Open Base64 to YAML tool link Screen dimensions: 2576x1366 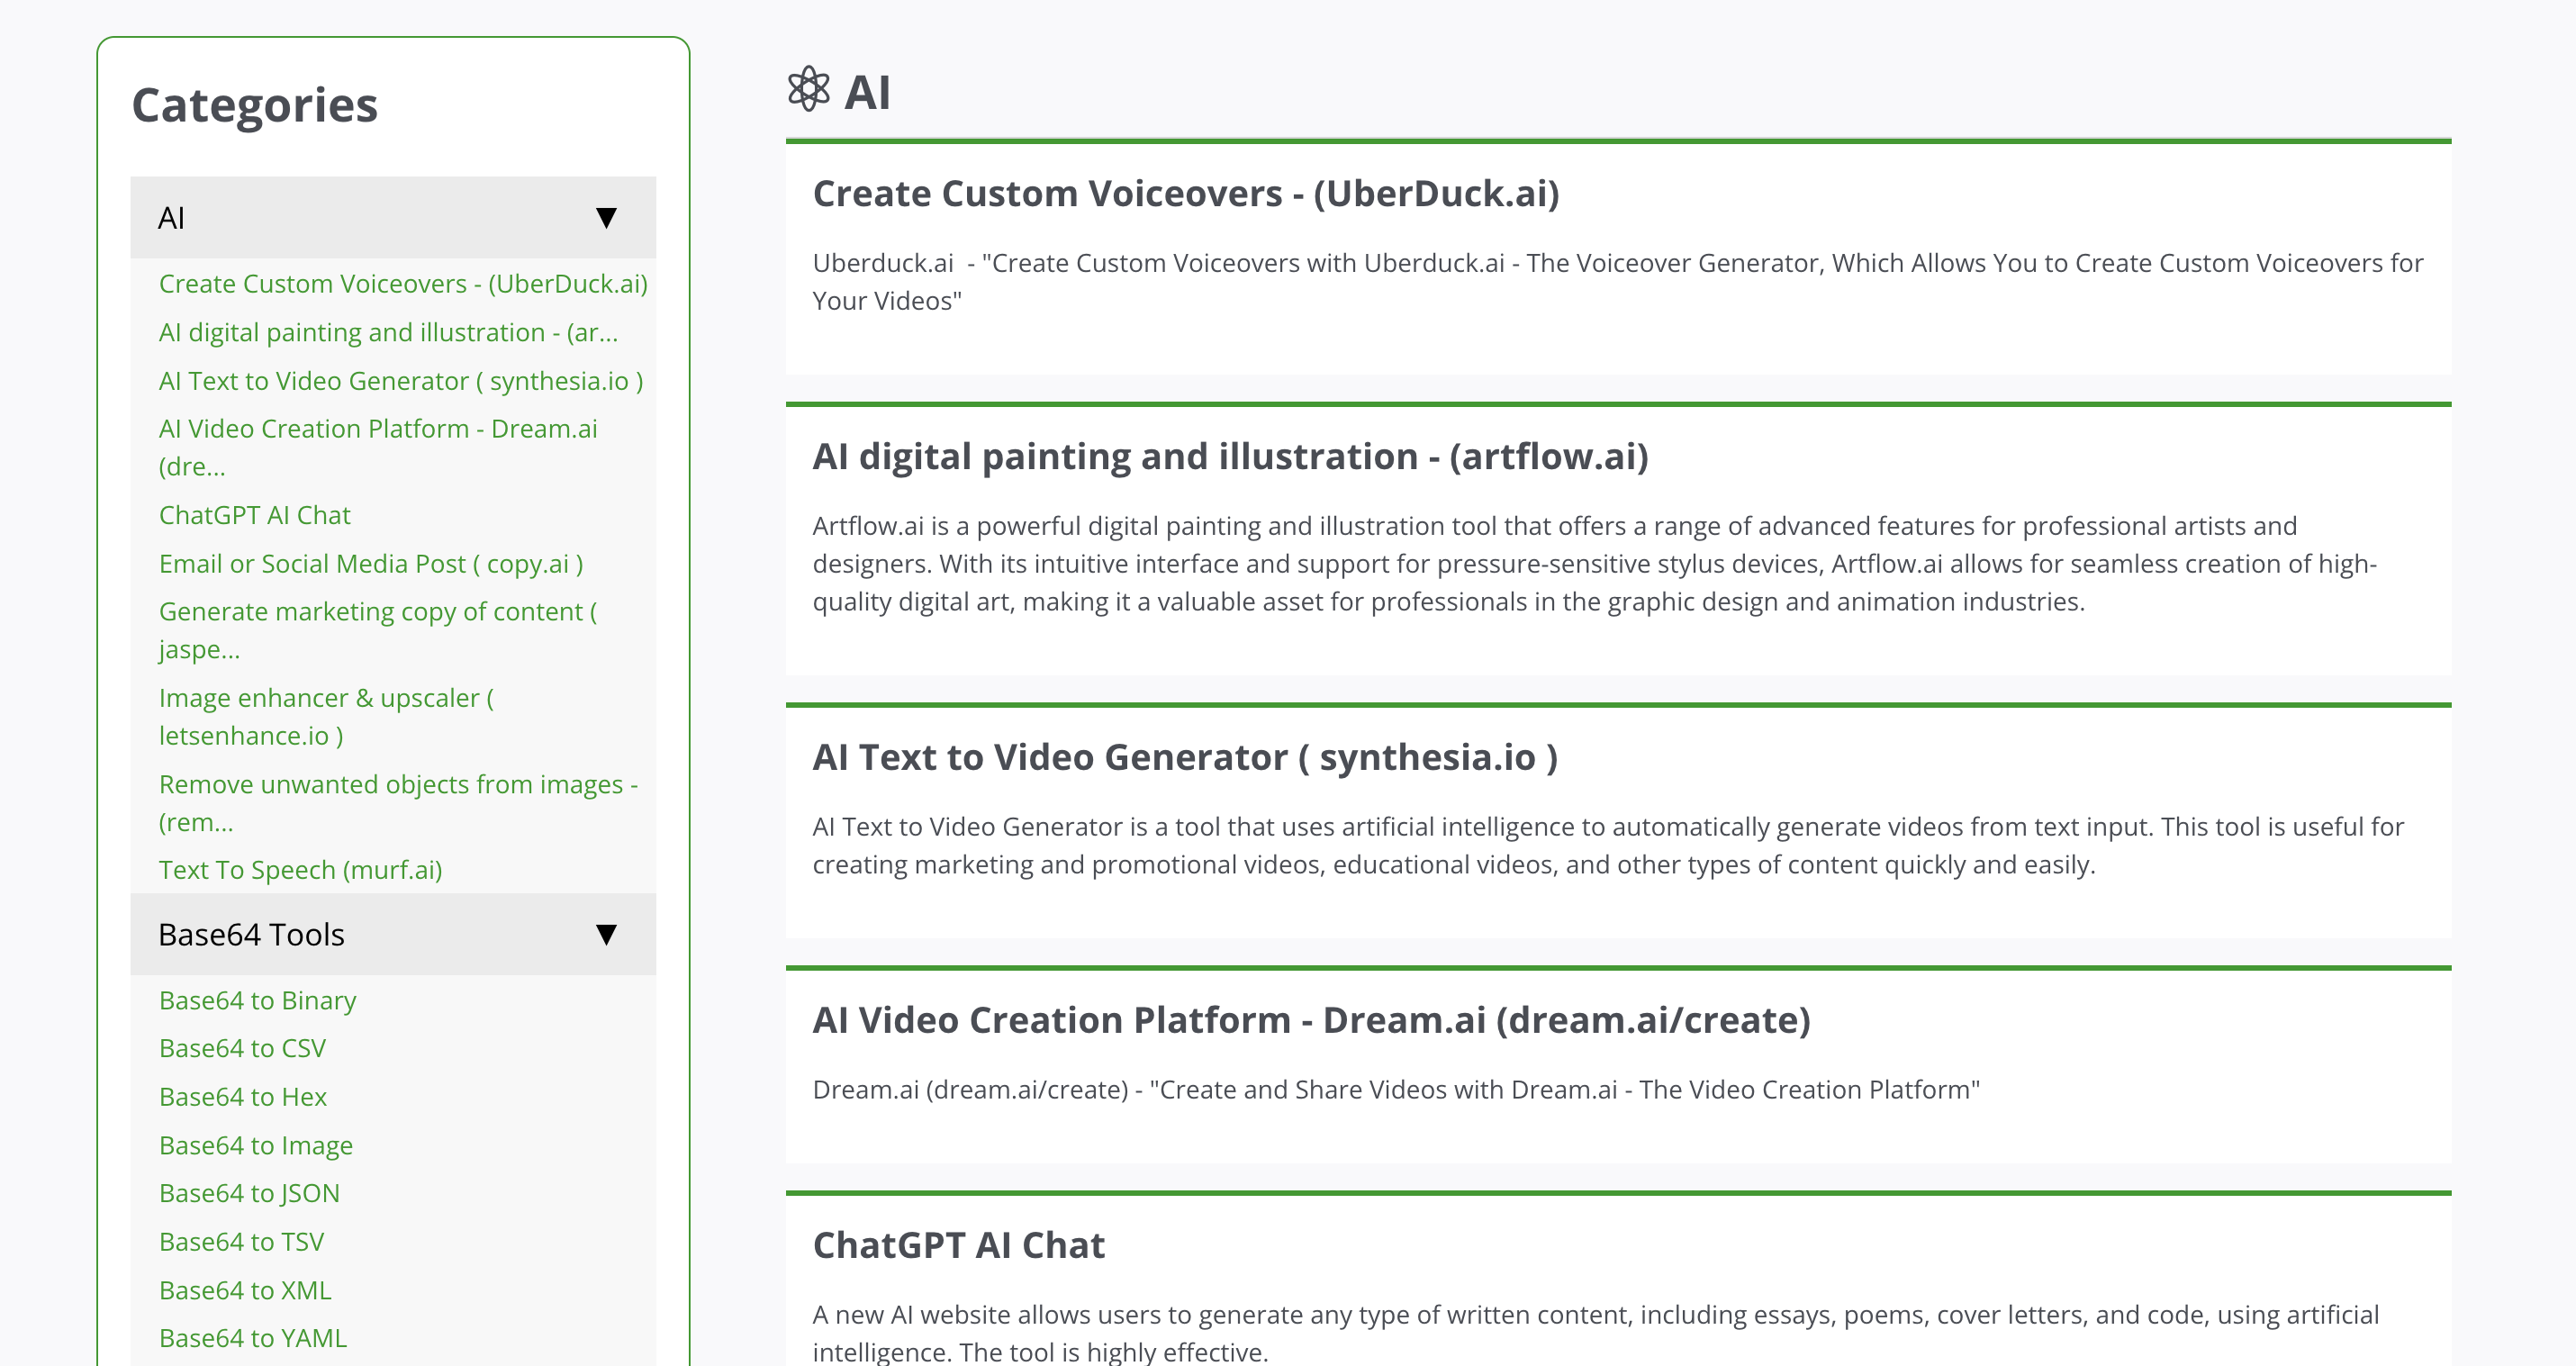(x=253, y=1338)
